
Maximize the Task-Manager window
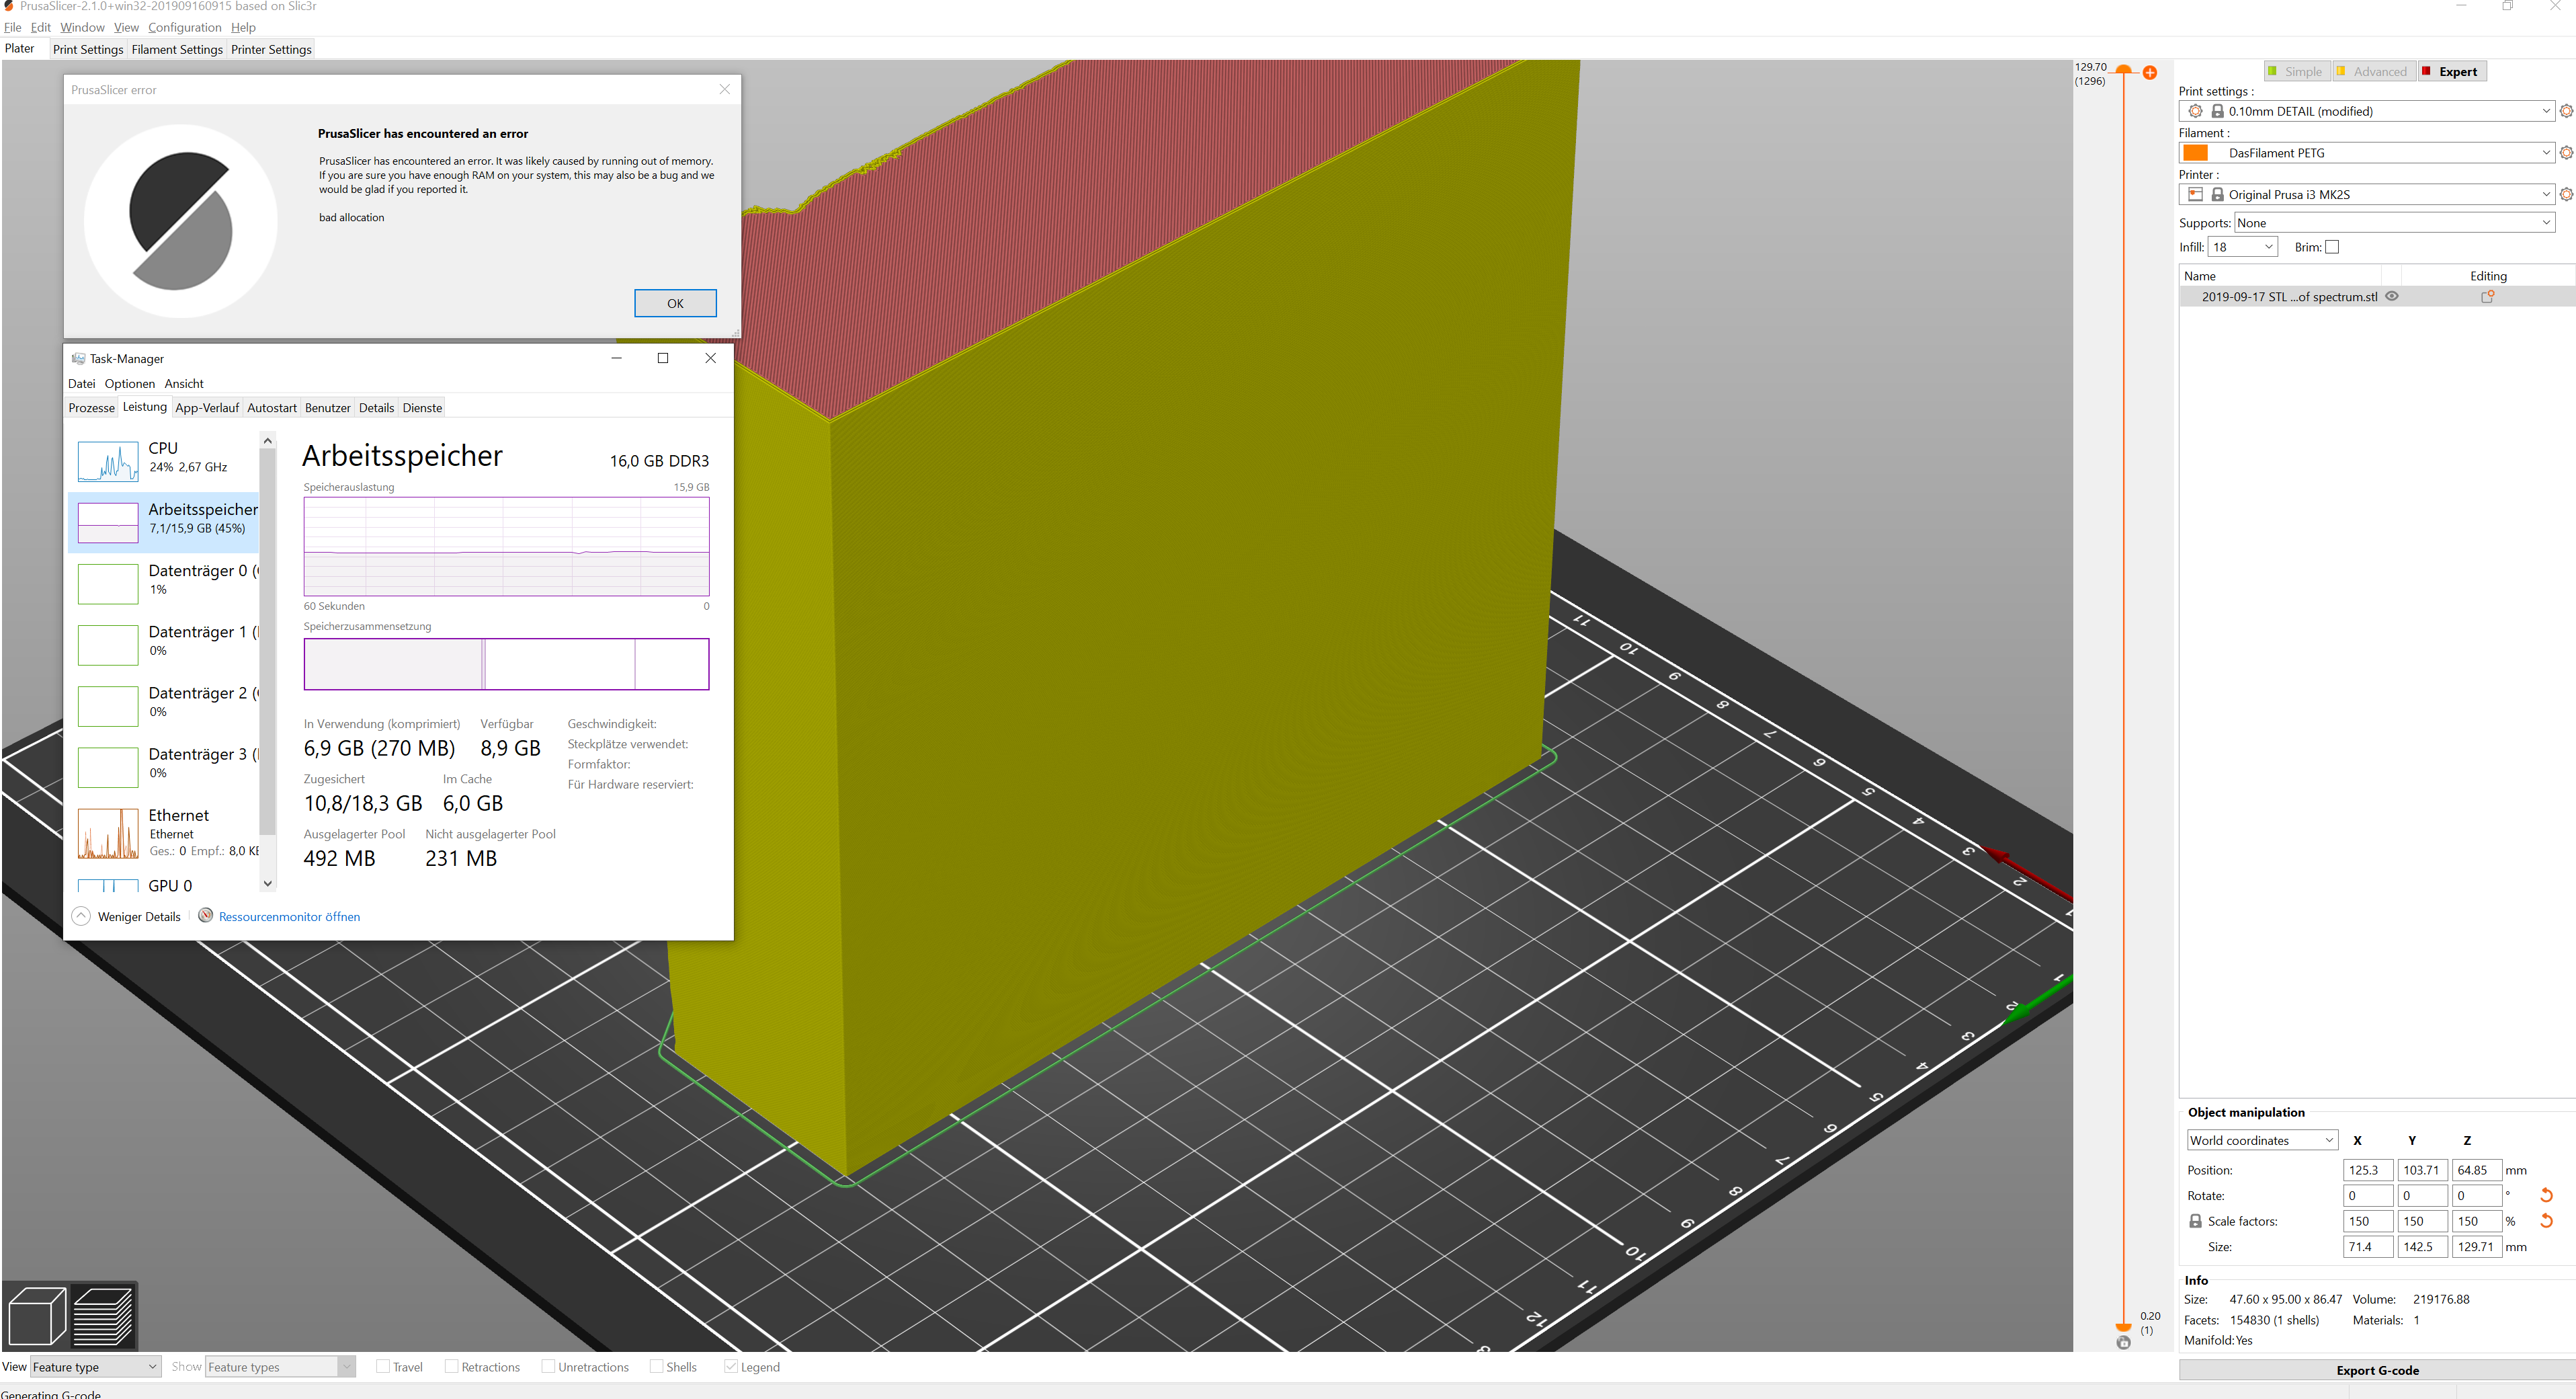tap(662, 358)
